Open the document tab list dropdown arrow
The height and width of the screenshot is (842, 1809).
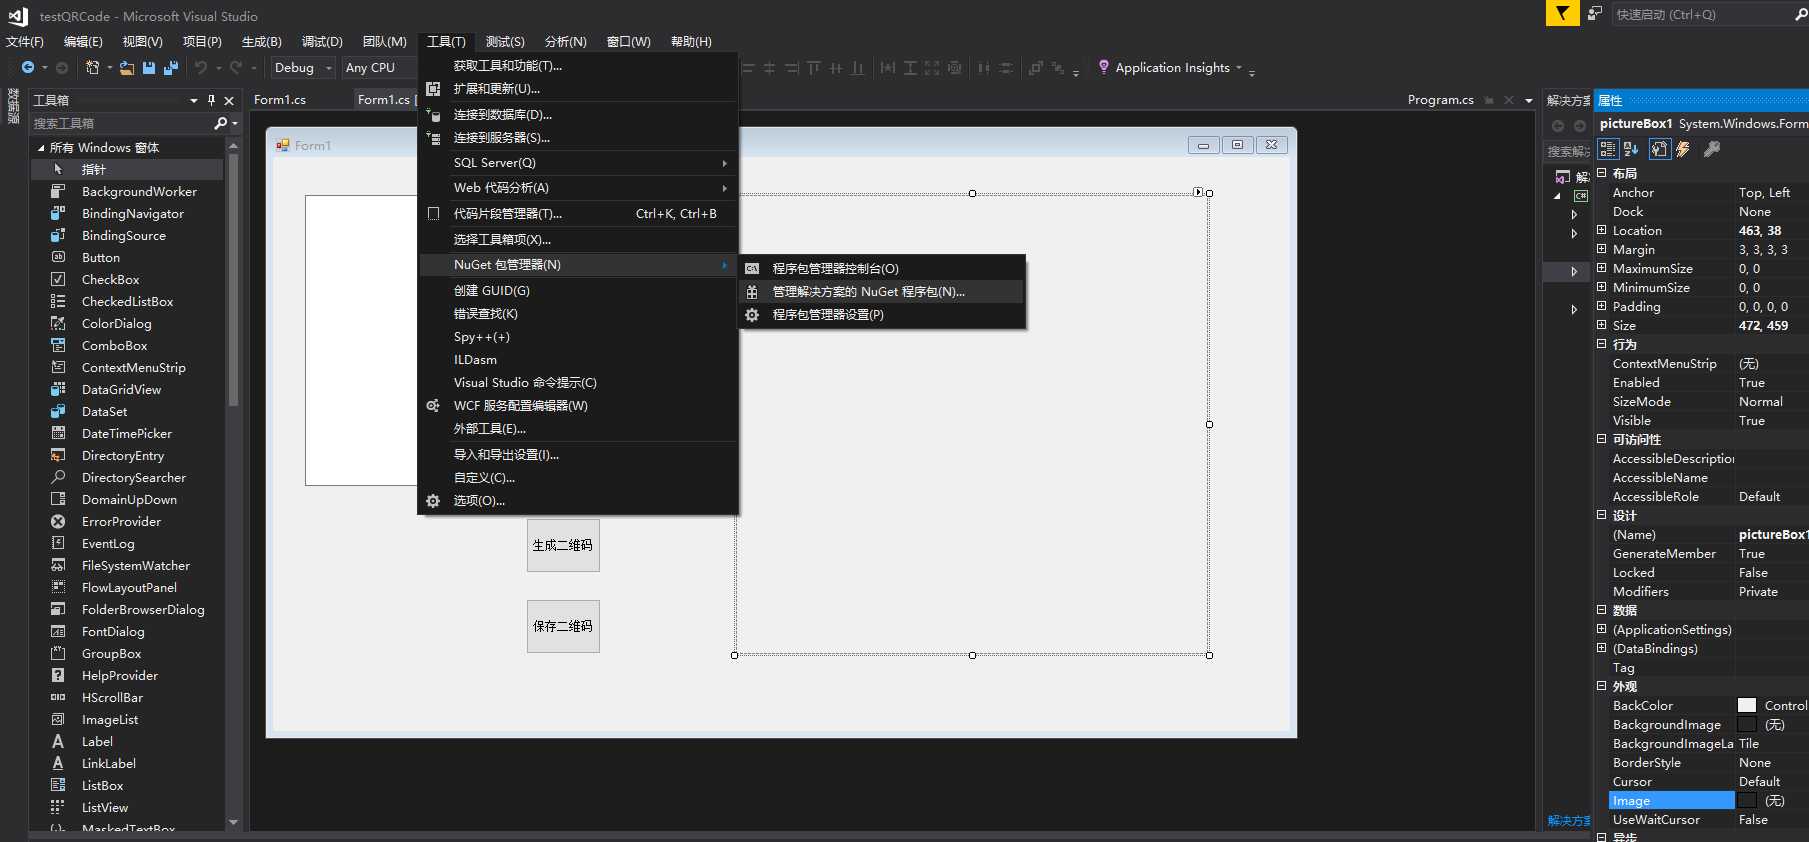click(1528, 100)
